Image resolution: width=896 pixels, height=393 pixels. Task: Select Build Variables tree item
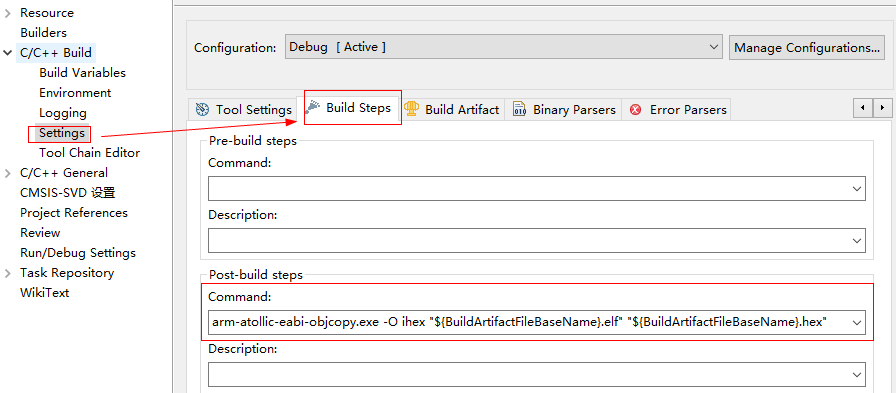(x=82, y=73)
